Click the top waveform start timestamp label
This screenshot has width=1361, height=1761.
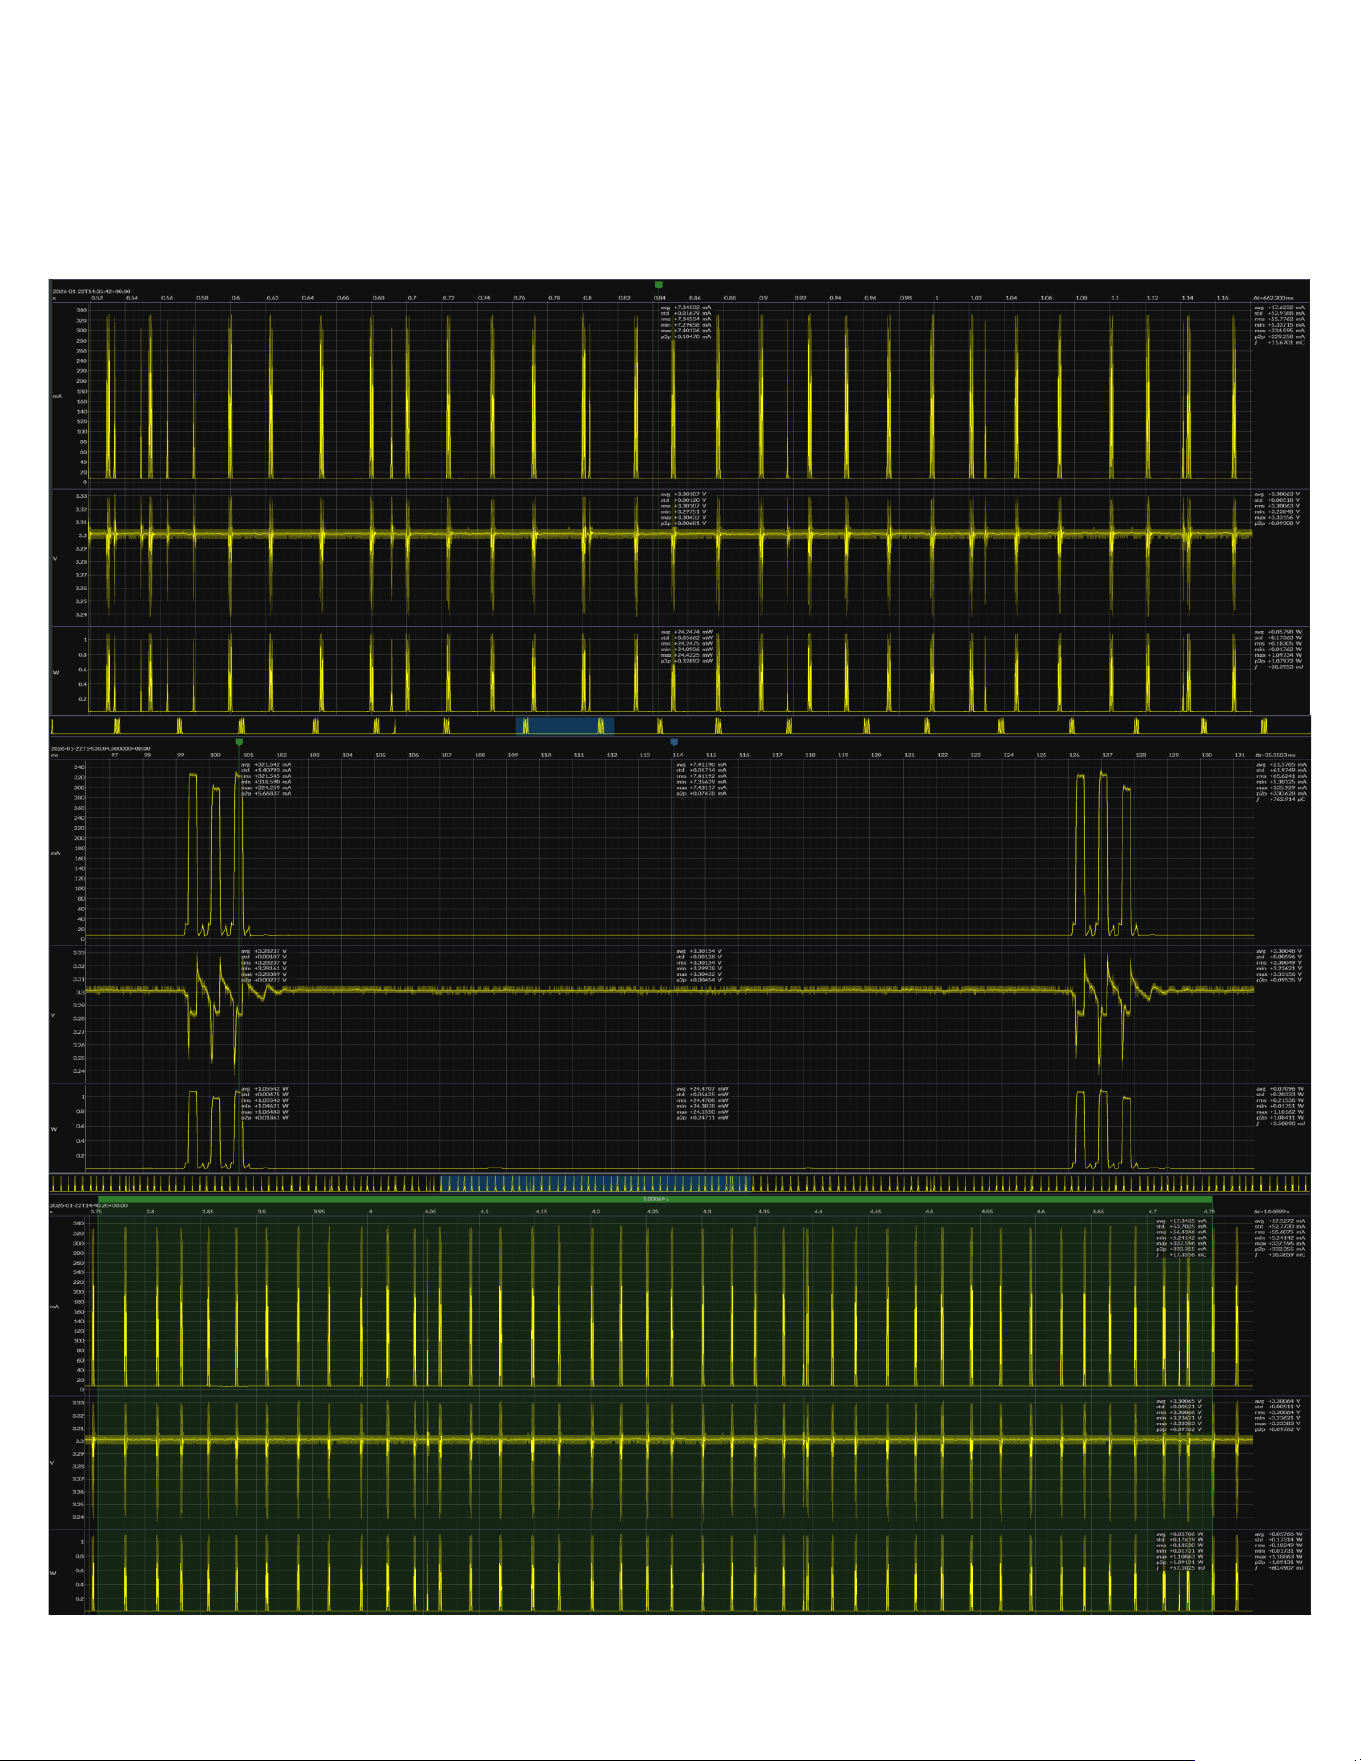91,291
